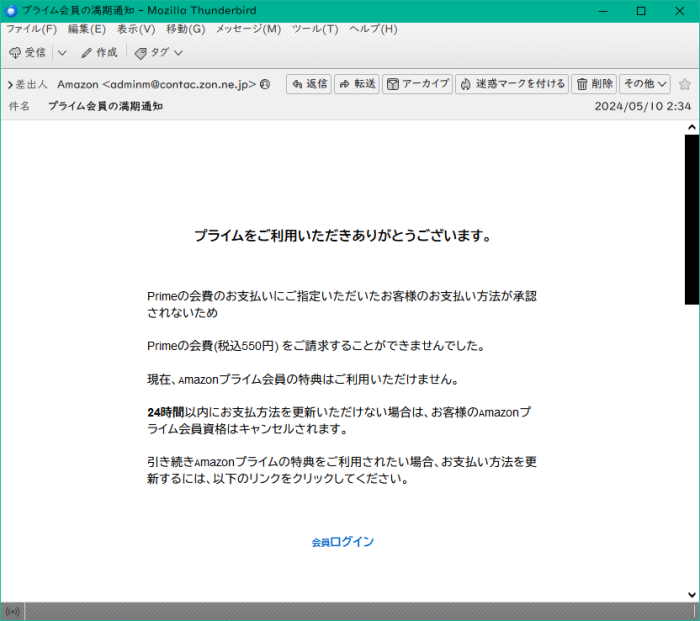Archive the message with アーカイブ button

418,84
